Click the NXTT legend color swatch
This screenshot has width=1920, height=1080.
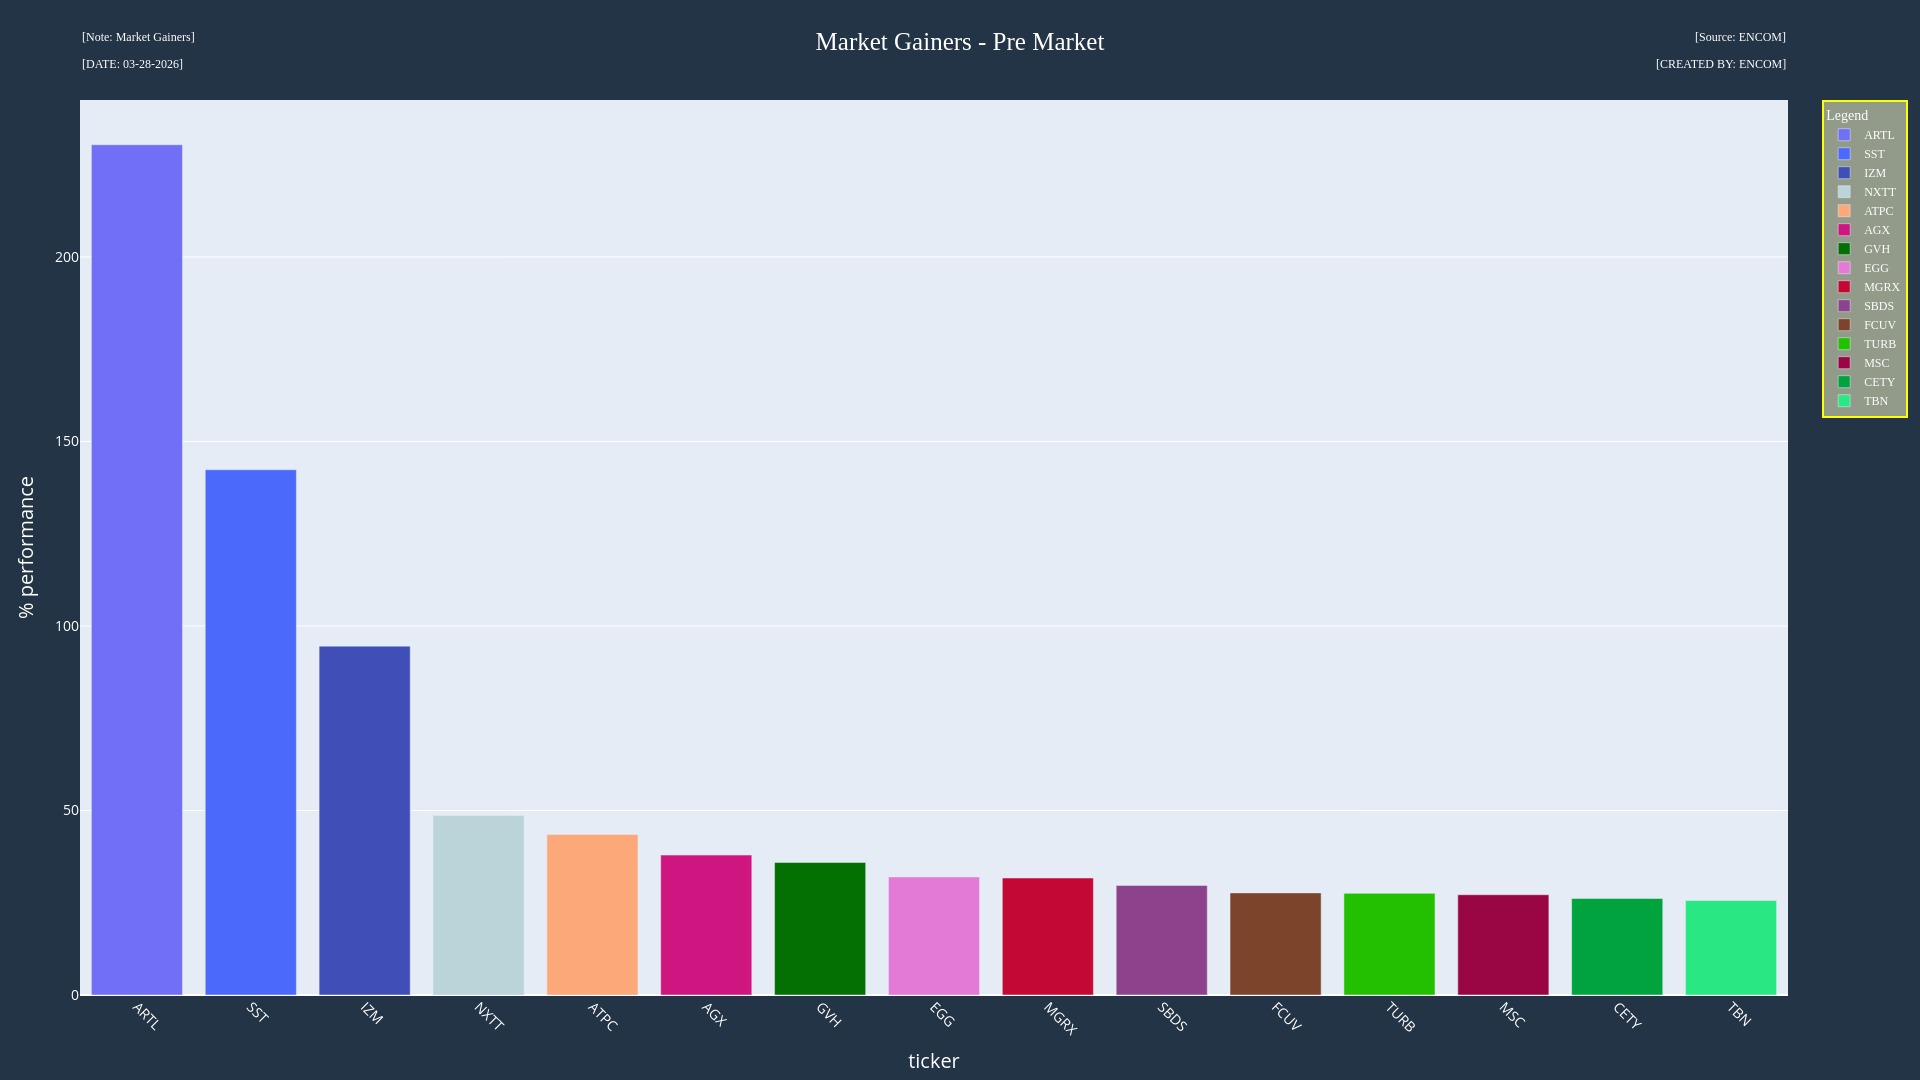tap(1844, 192)
